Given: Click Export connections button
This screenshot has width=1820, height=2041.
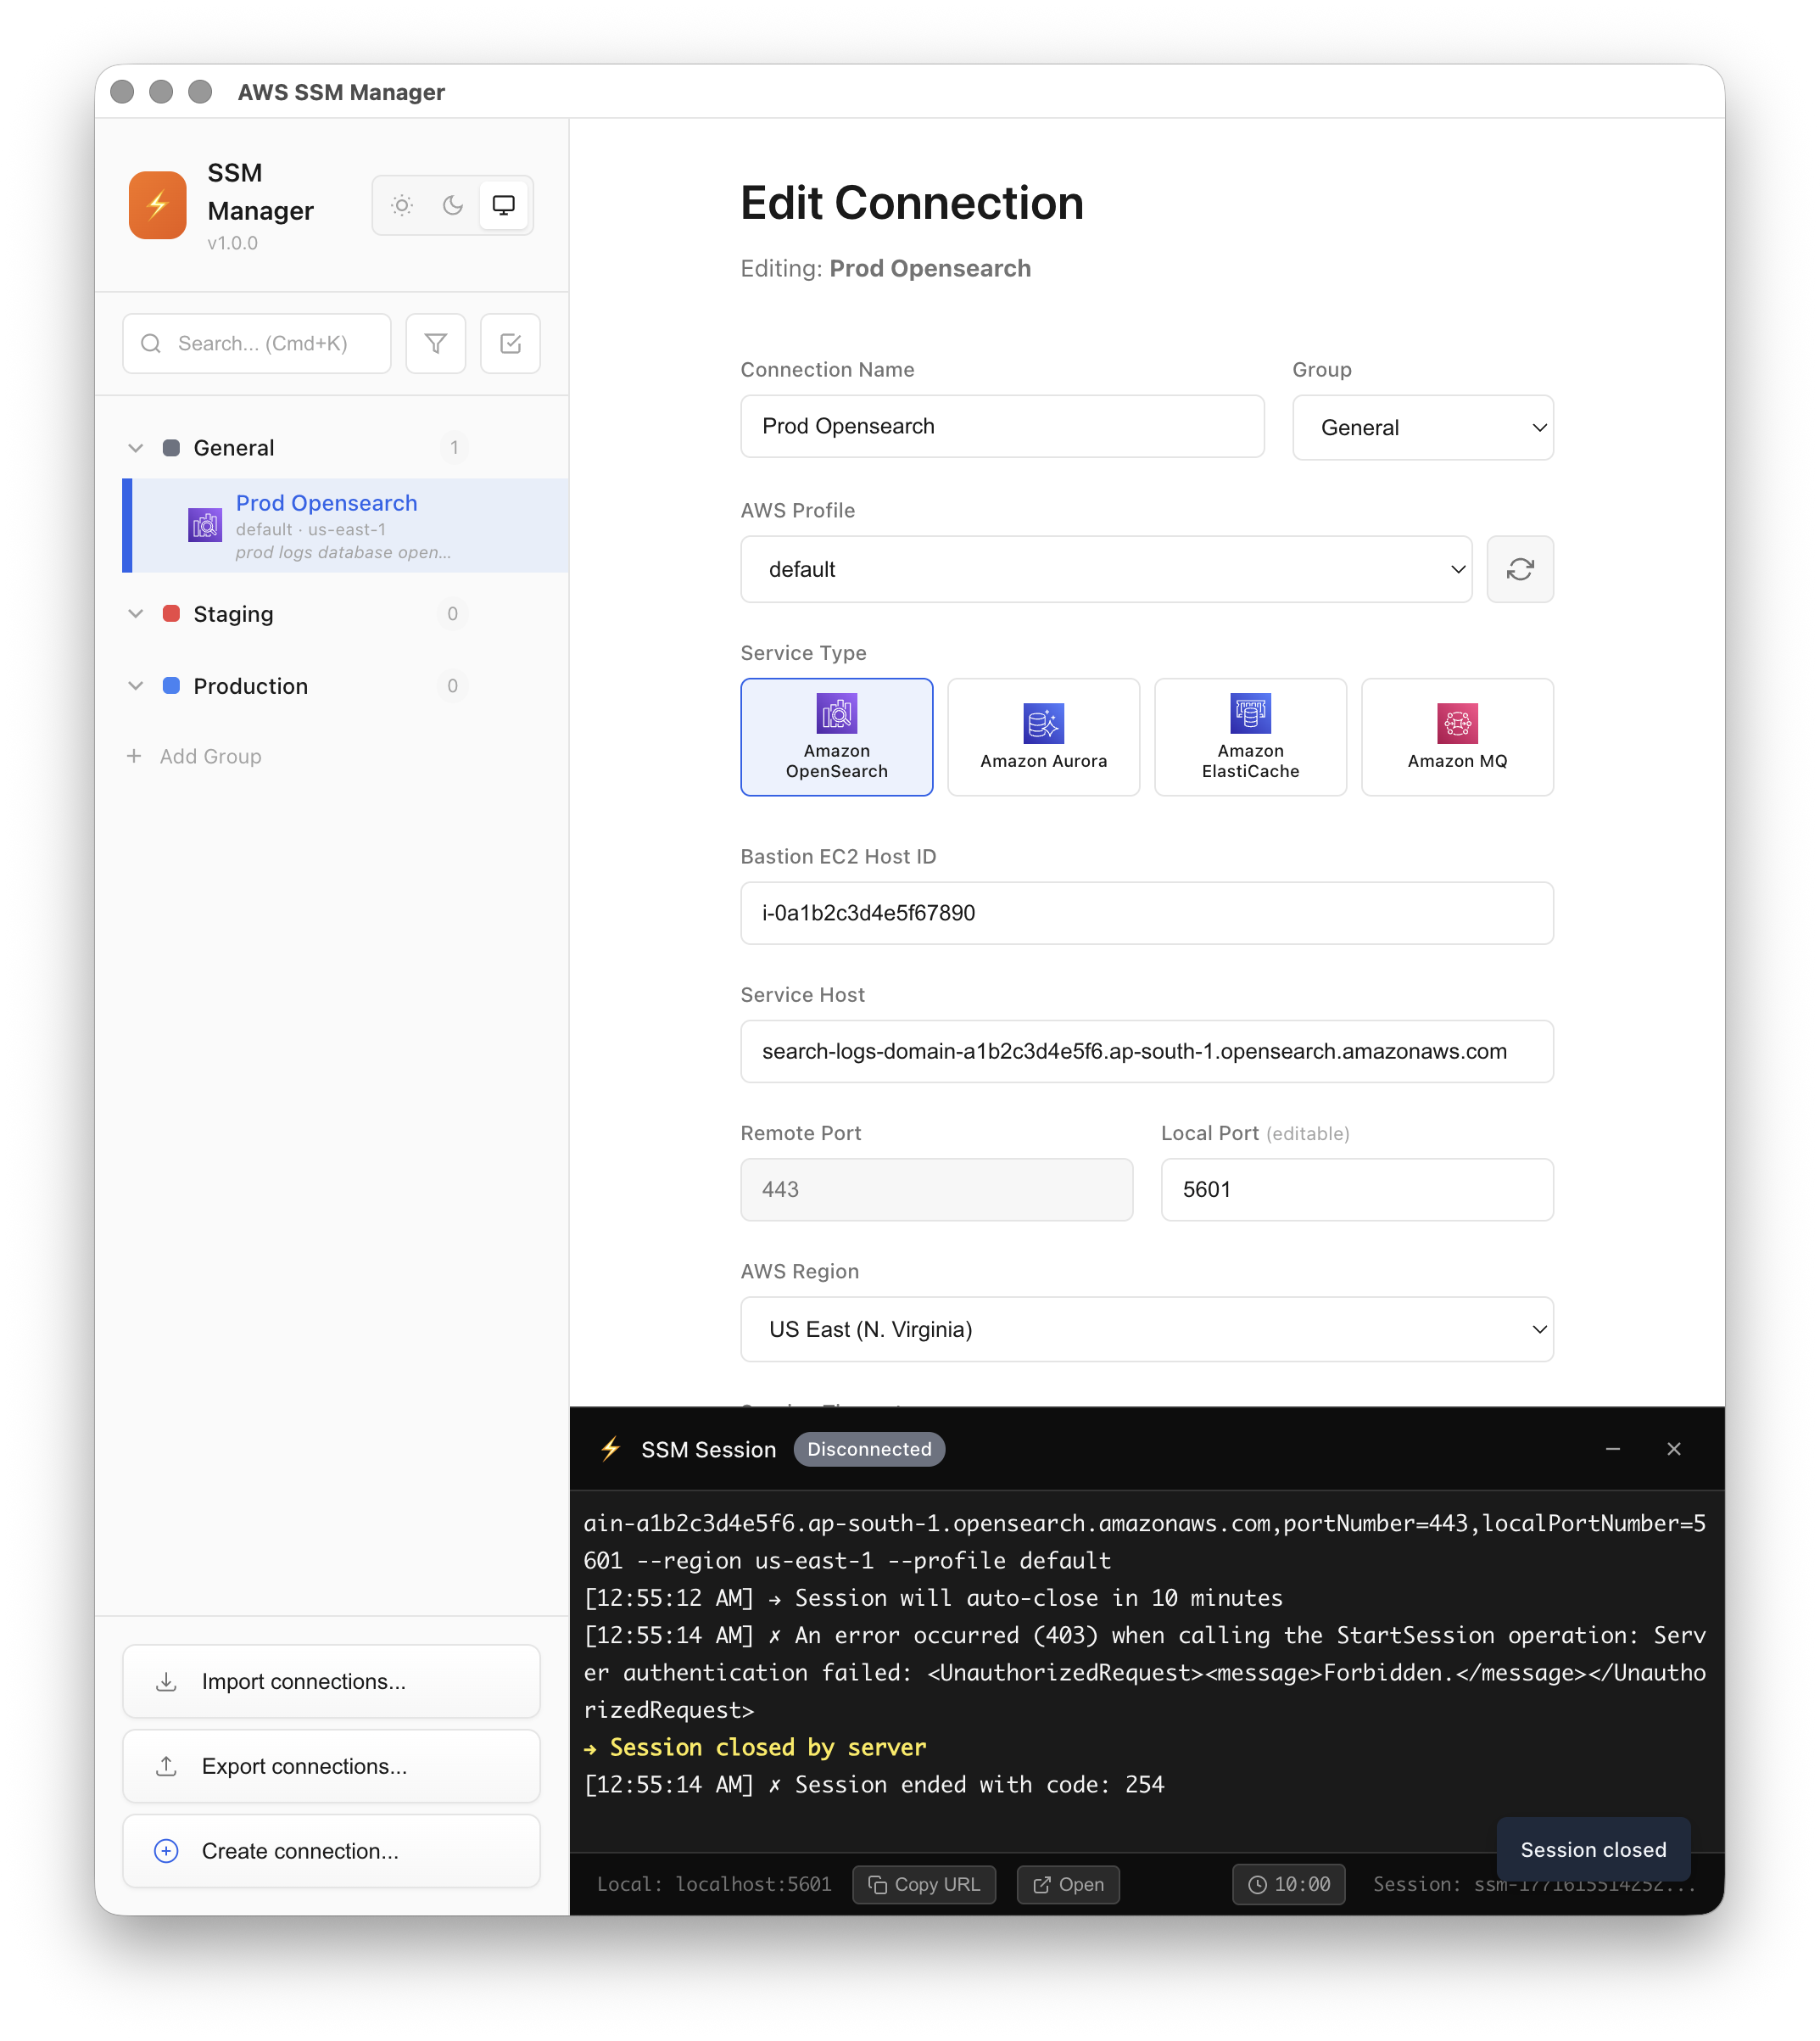Looking at the screenshot, I should pos(330,1766).
